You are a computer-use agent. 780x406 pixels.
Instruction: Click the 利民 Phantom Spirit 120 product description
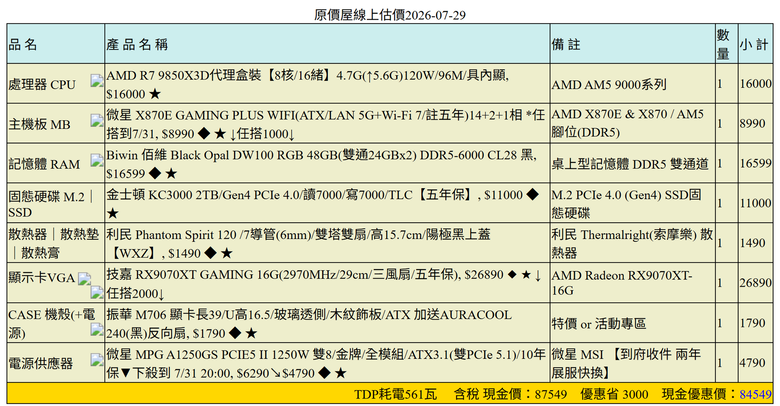(298, 244)
